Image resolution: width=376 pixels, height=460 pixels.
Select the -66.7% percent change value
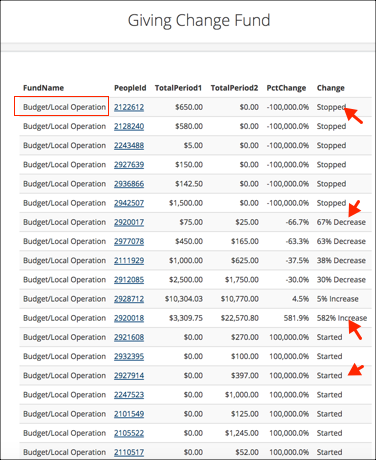297,222
